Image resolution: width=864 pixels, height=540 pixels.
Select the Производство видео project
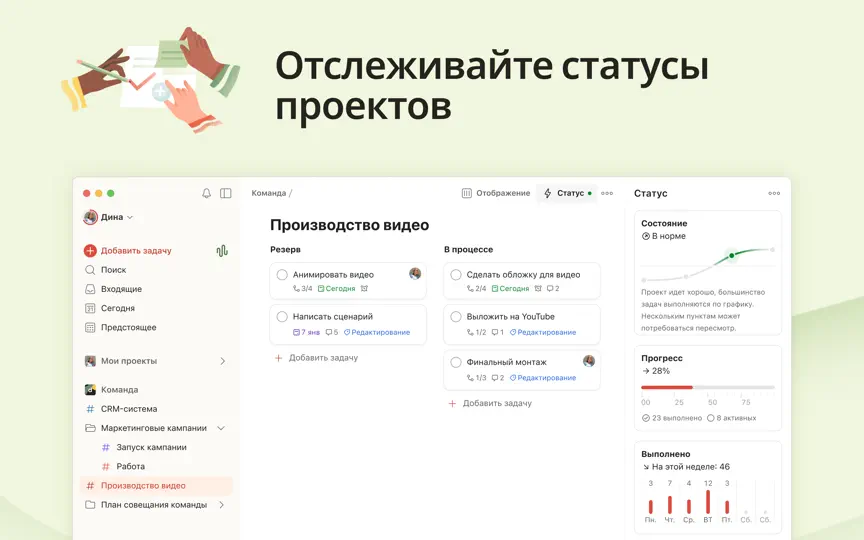click(x=157, y=485)
